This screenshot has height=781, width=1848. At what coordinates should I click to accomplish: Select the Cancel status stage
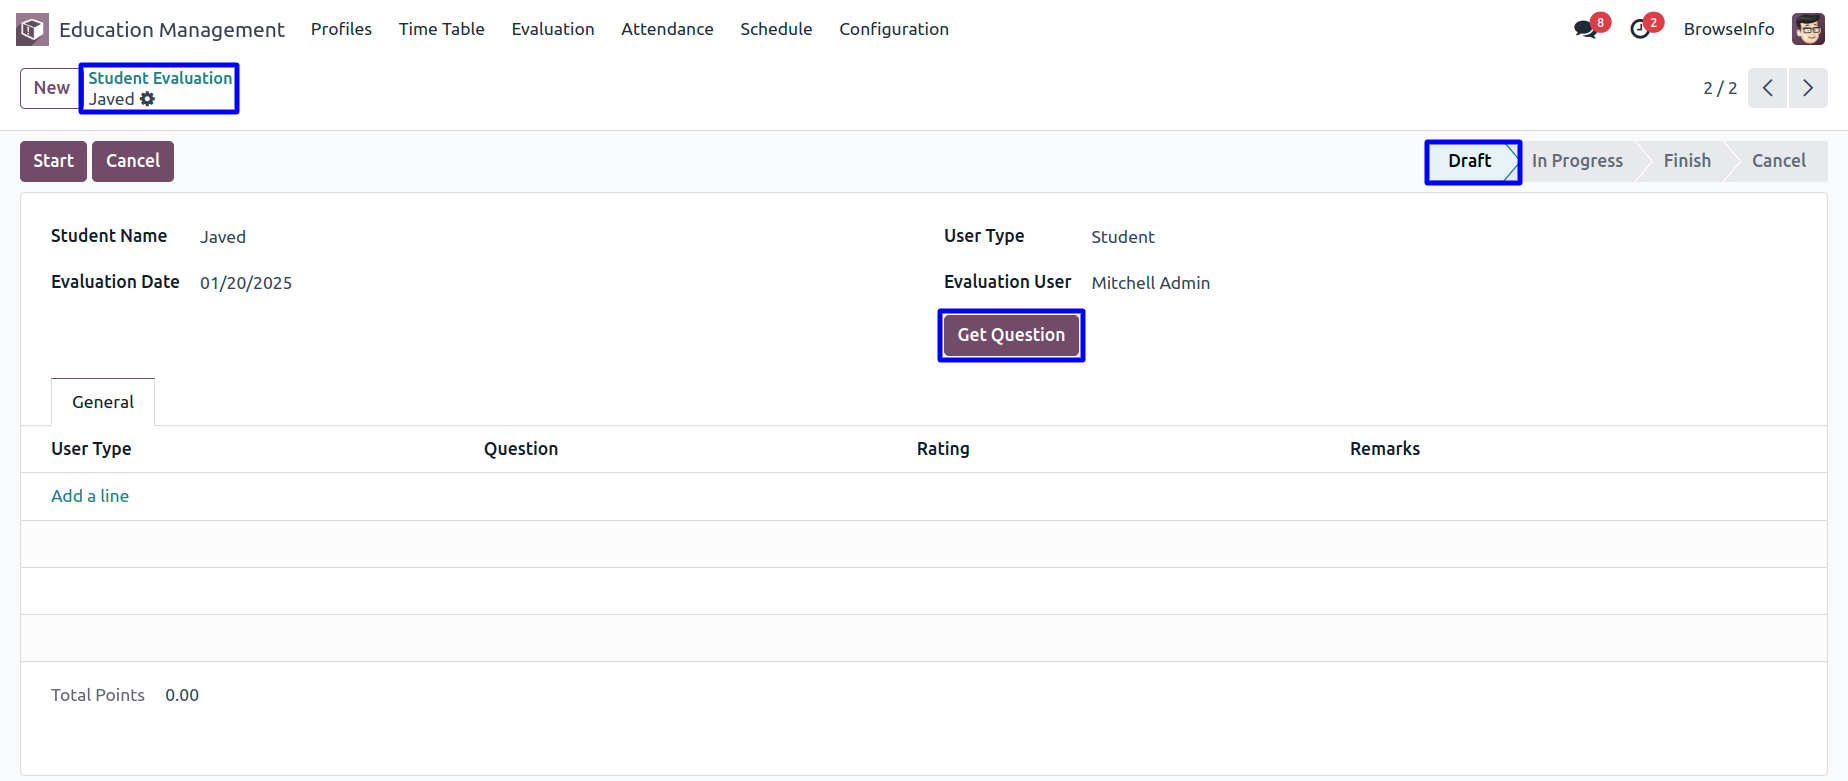1778,161
